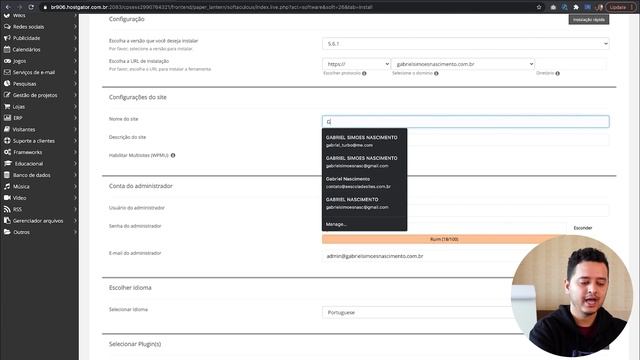Viewport: 640px width, 360px height.
Task: Click the Vídeo camera icon
Action: [x=7, y=198]
